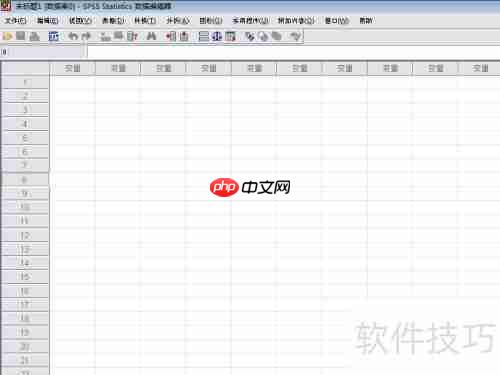
Task: Click the Insert Variable toolbar icon
Action: tap(184, 36)
